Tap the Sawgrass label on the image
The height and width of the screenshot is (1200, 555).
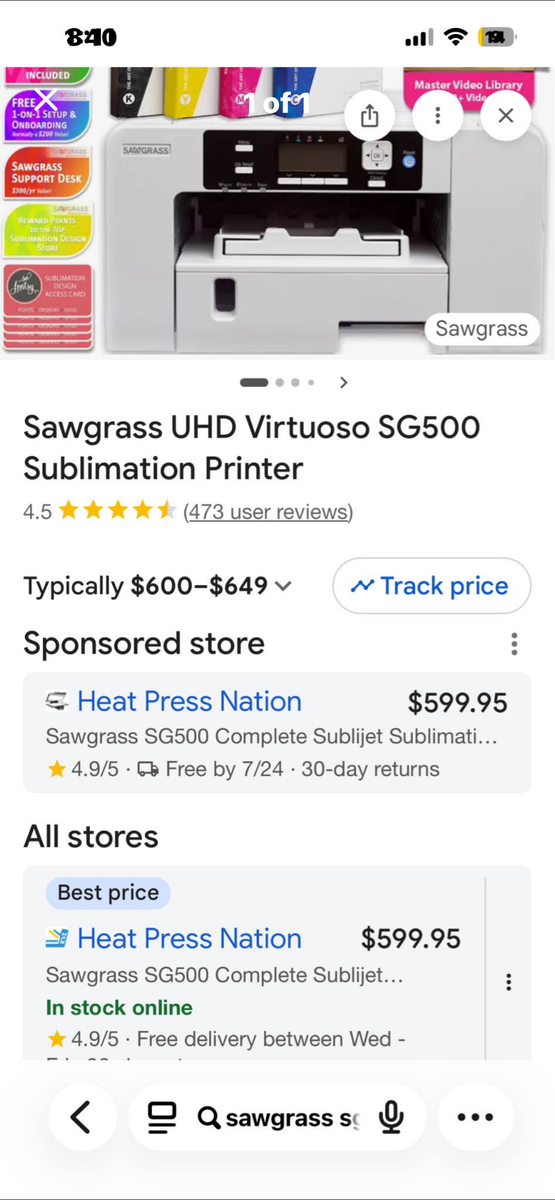[x=481, y=329]
